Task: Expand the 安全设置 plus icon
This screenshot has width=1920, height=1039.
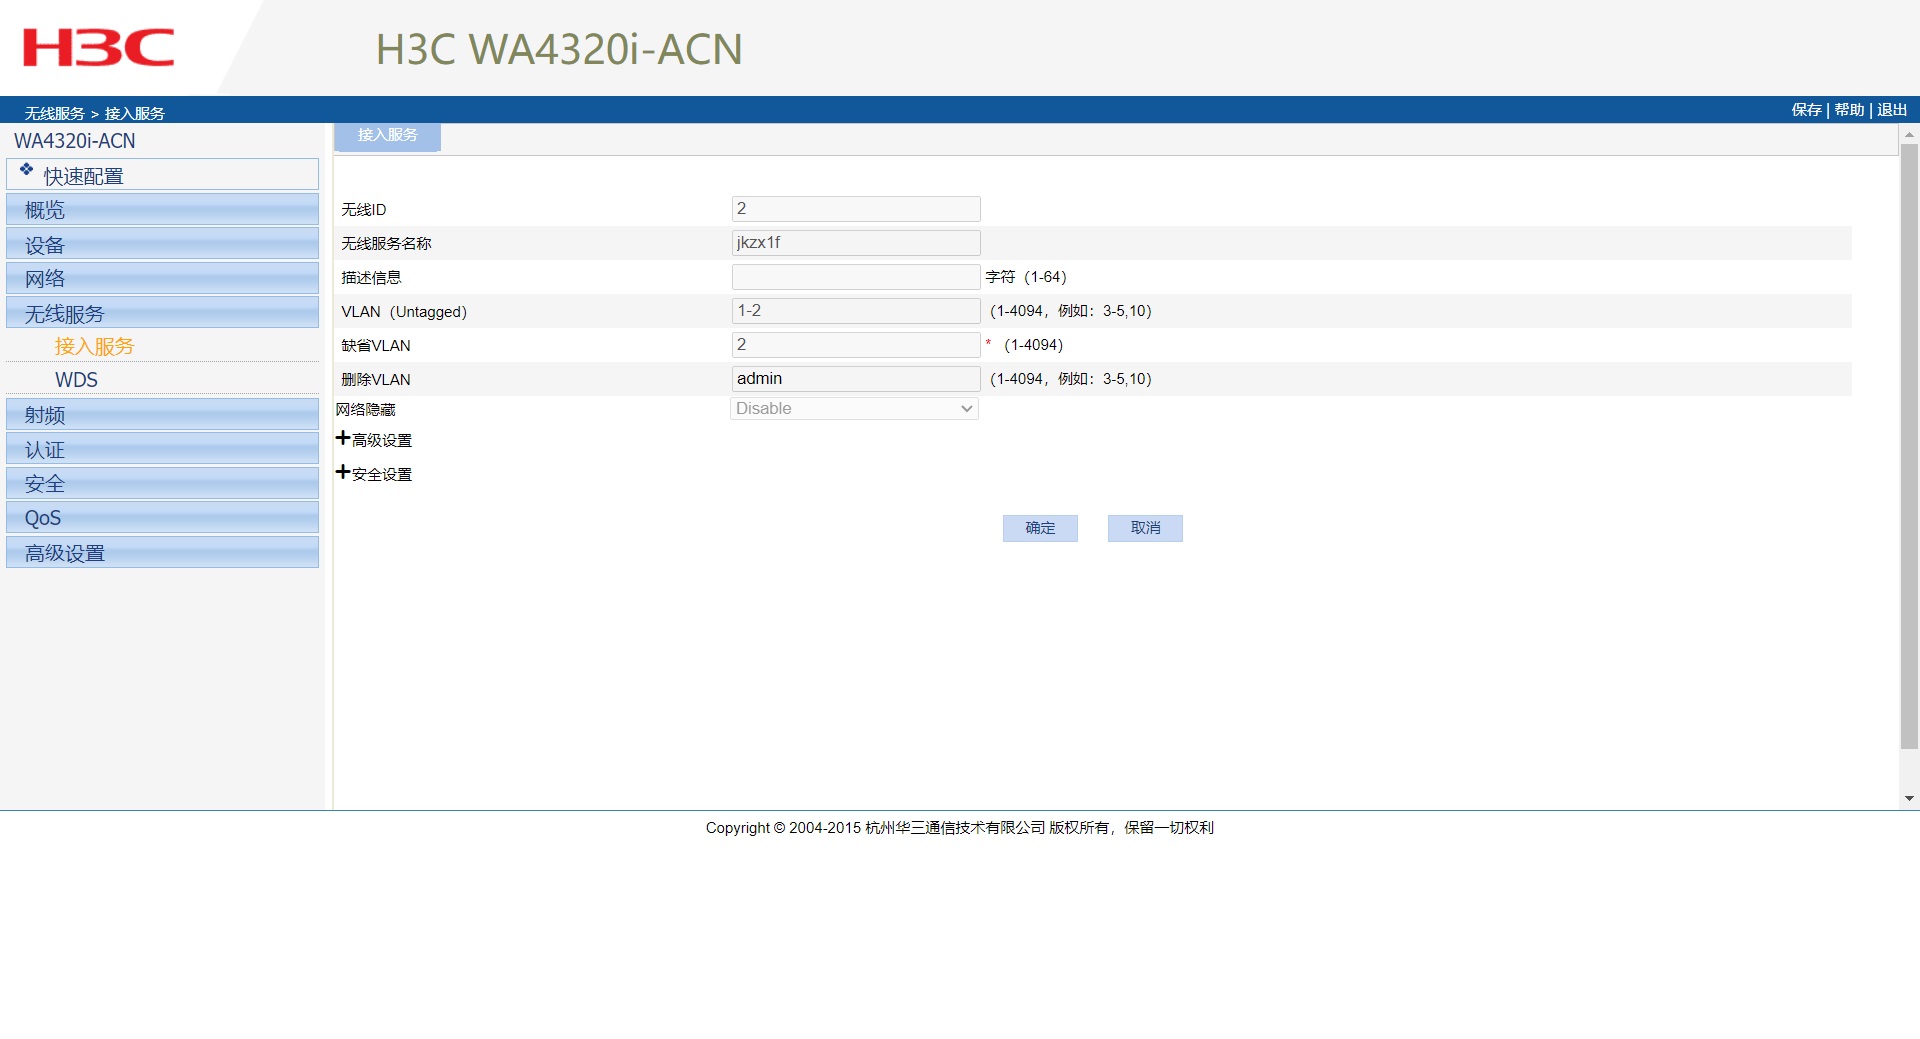Action: 343,472
